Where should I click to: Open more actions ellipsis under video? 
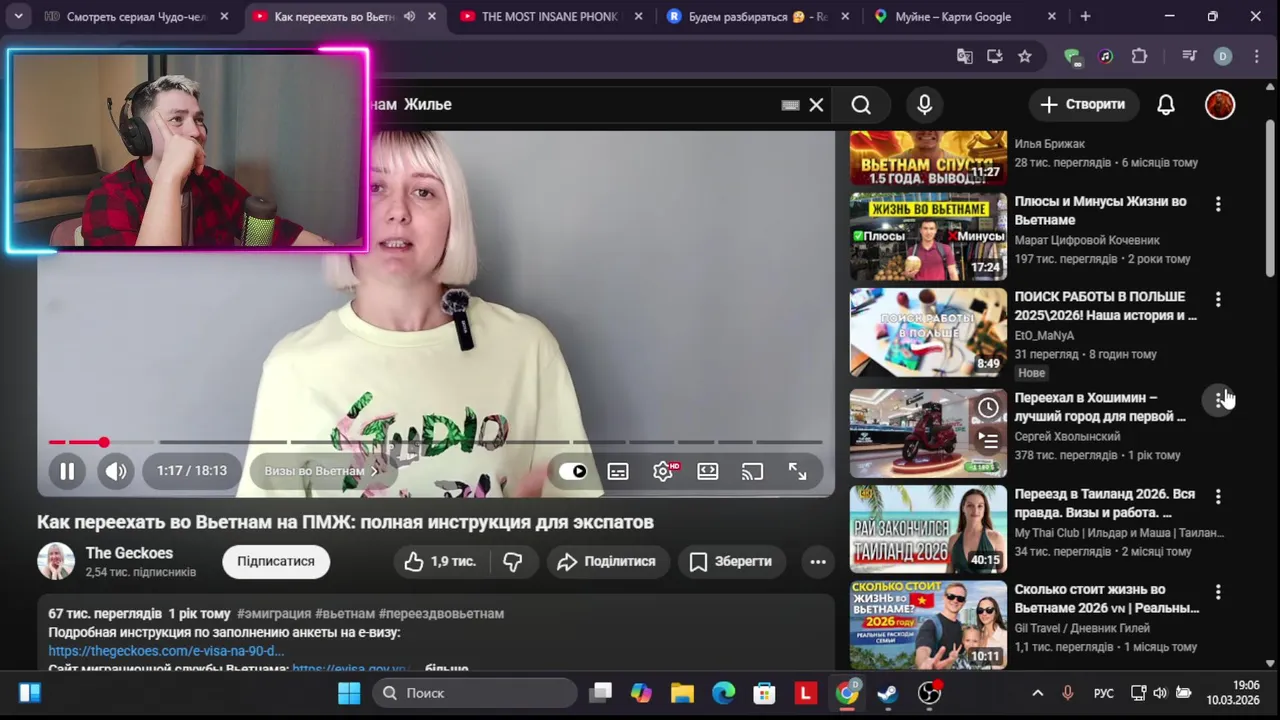point(818,562)
